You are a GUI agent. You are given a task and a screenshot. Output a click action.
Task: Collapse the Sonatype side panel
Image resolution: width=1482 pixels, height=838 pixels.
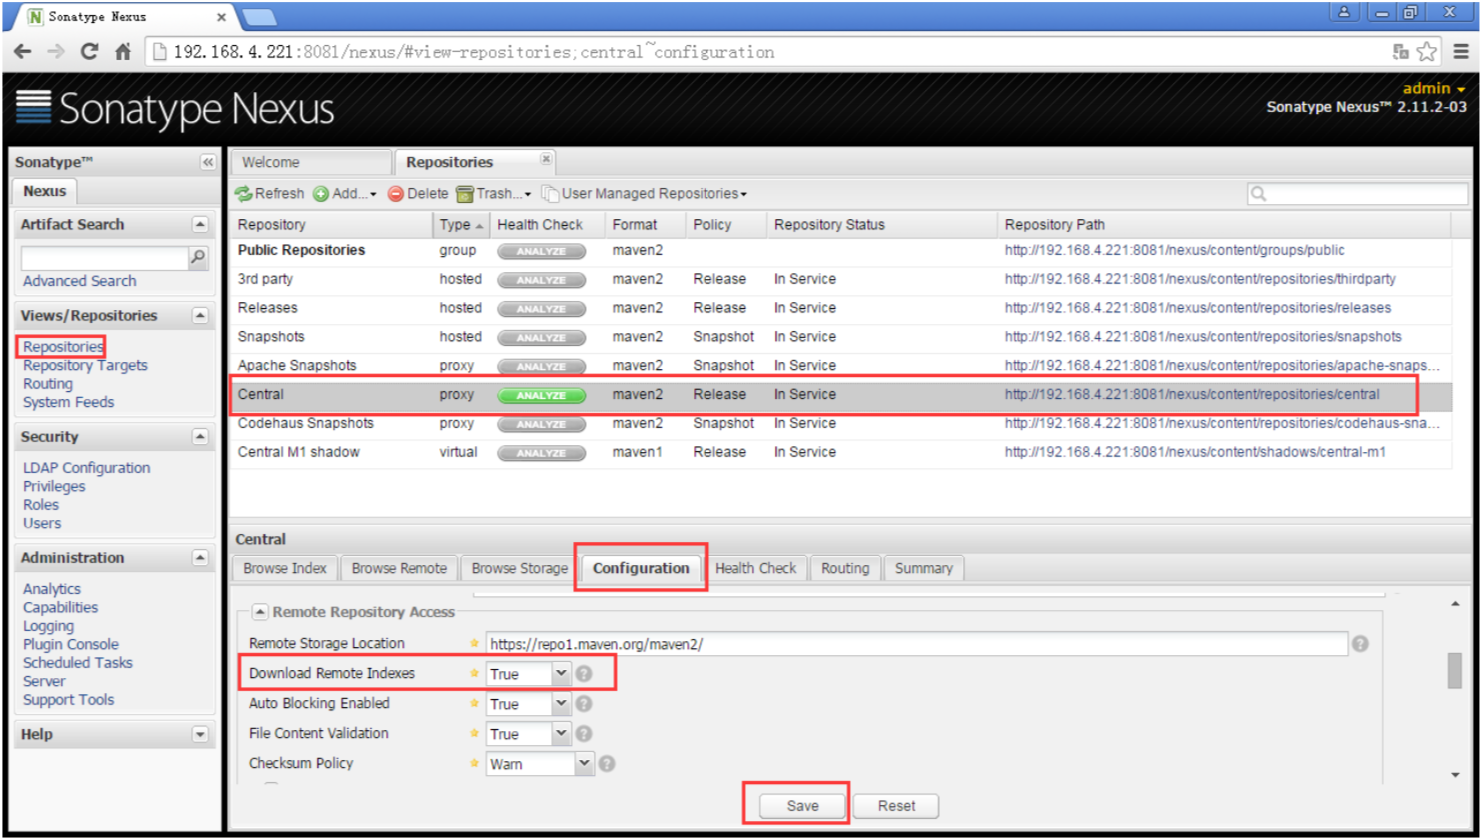coord(207,162)
